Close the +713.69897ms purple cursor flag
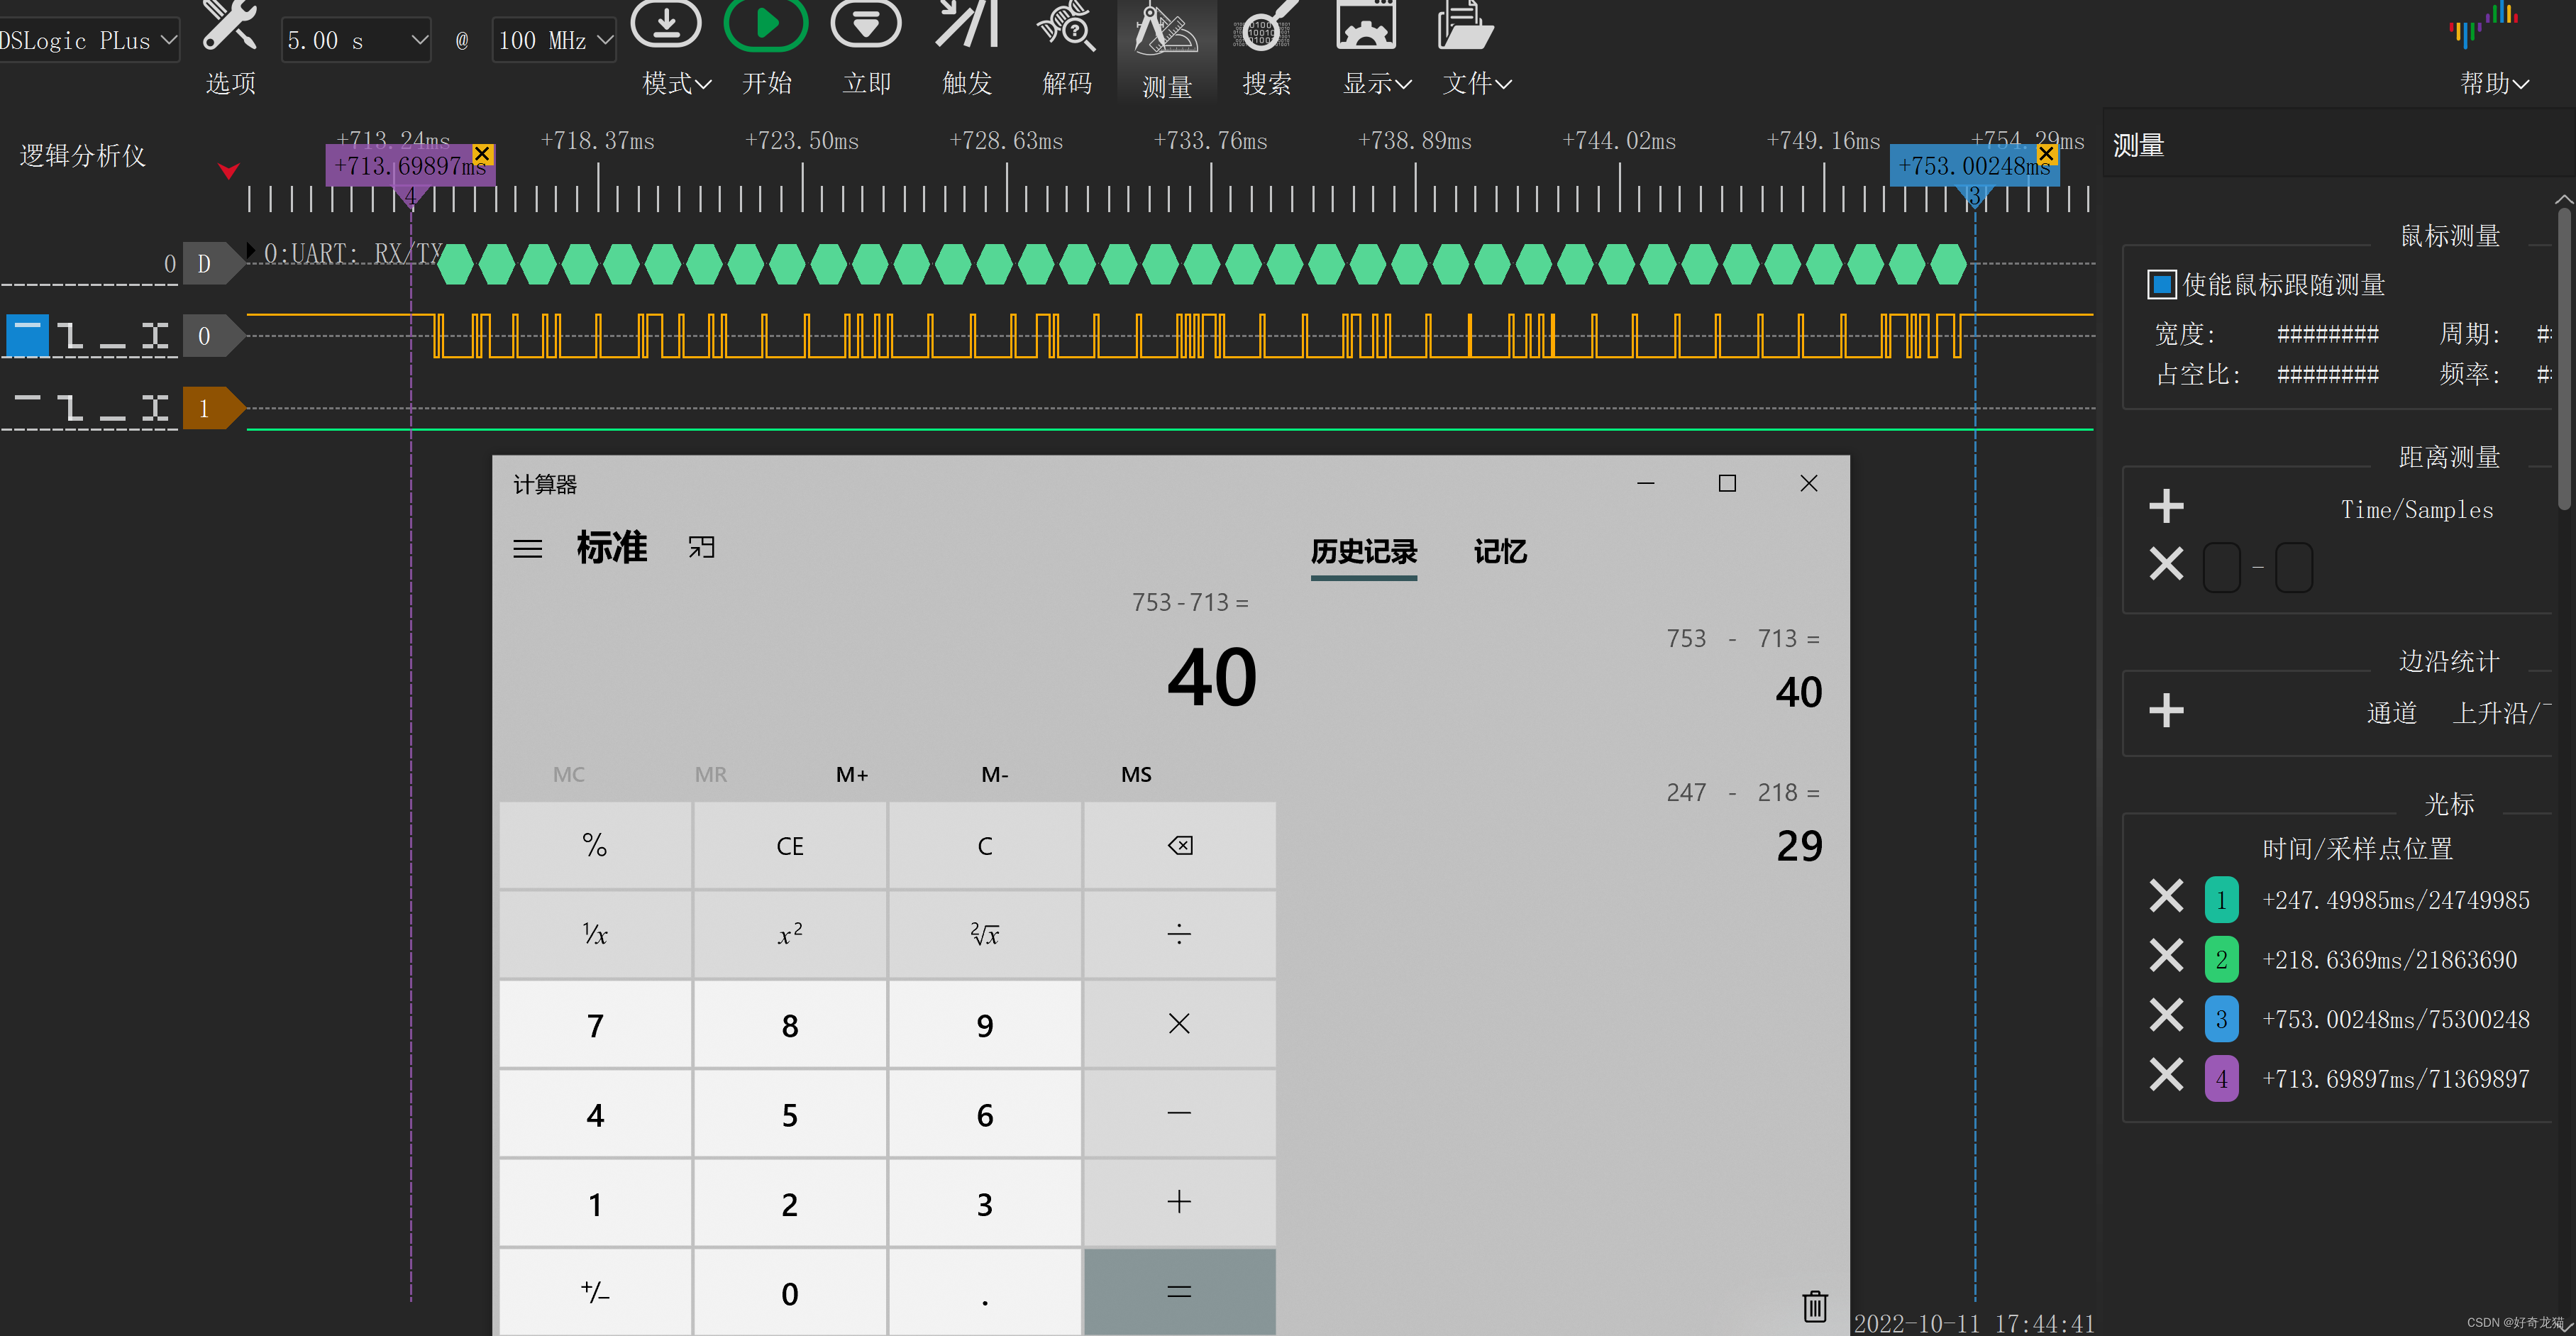 tap(482, 153)
